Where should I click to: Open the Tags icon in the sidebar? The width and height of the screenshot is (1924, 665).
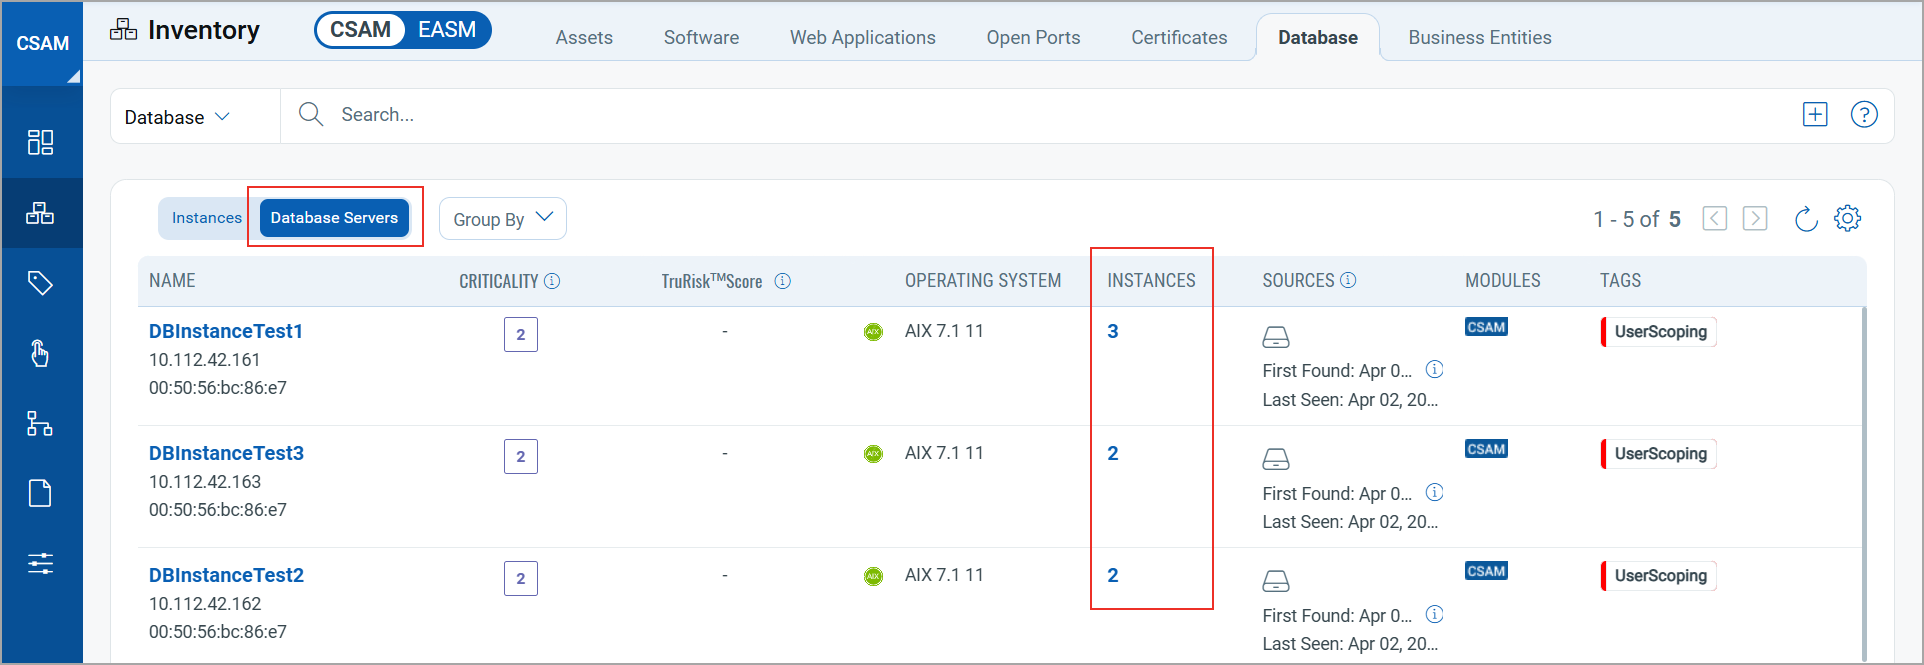[x=40, y=283]
